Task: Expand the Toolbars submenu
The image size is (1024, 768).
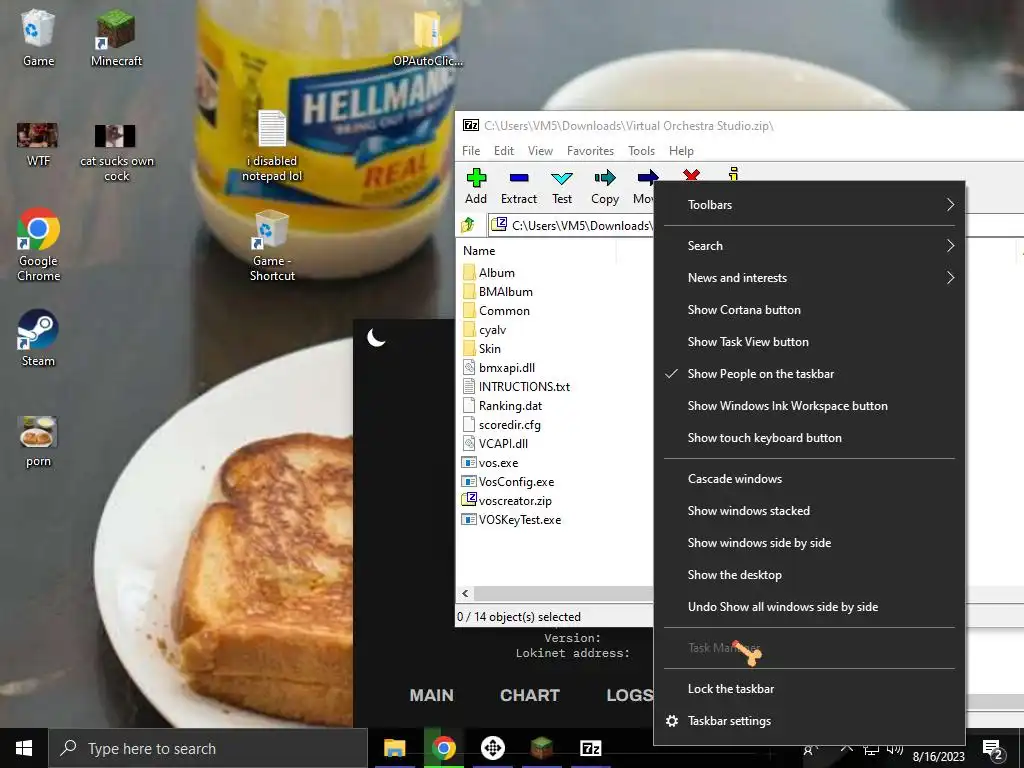Action: click(809, 204)
